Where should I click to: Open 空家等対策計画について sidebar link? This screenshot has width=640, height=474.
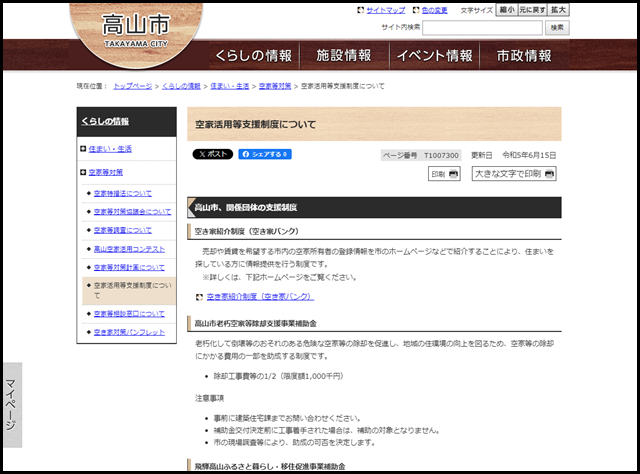pyautogui.click(x=129, y=267)
